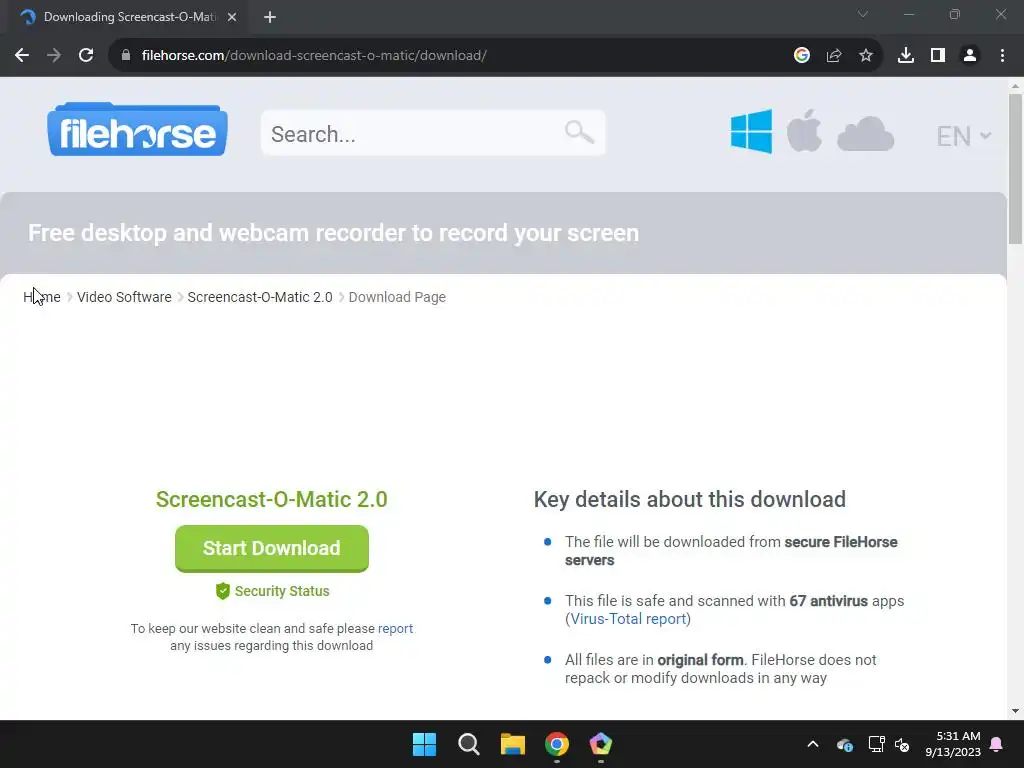Select the Apple Mac platform icon

pos(804,131)
